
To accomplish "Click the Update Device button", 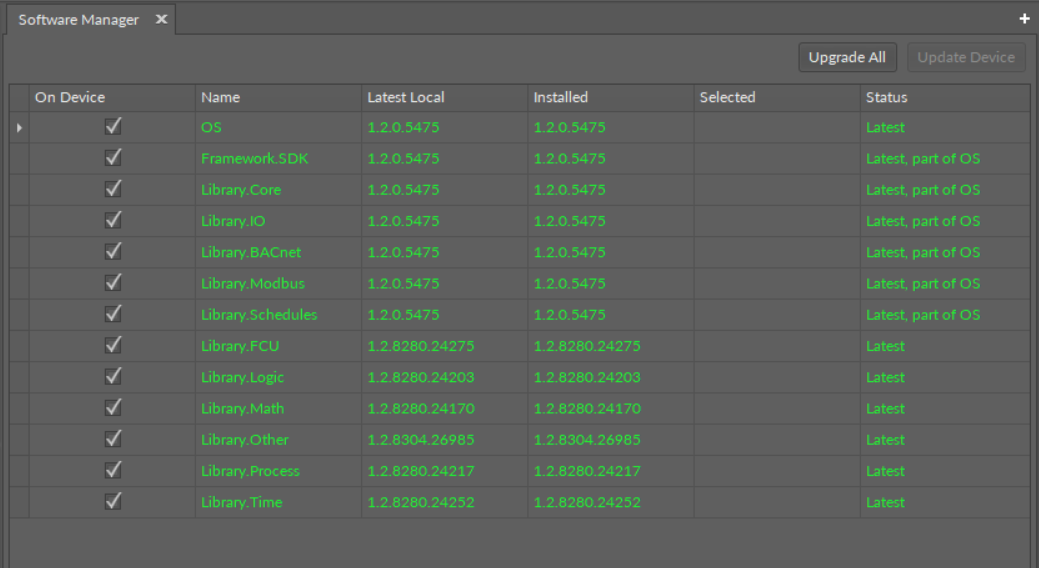I will [965, 57].
